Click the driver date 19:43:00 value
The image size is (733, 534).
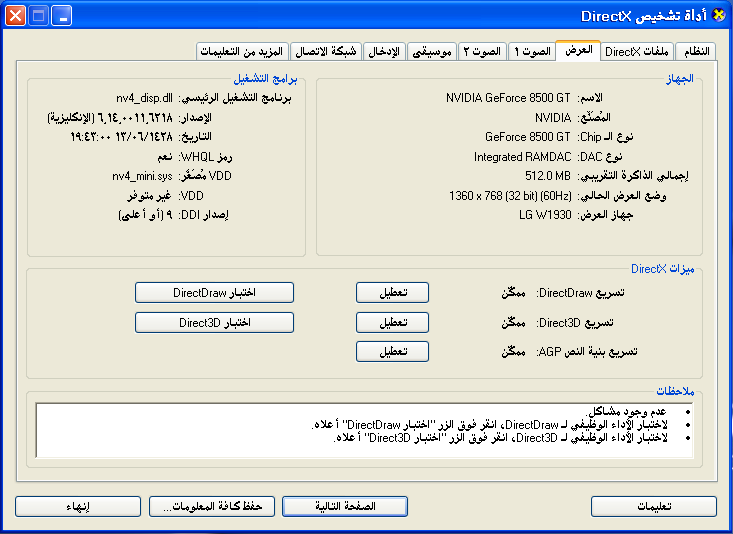click(121, 137)
